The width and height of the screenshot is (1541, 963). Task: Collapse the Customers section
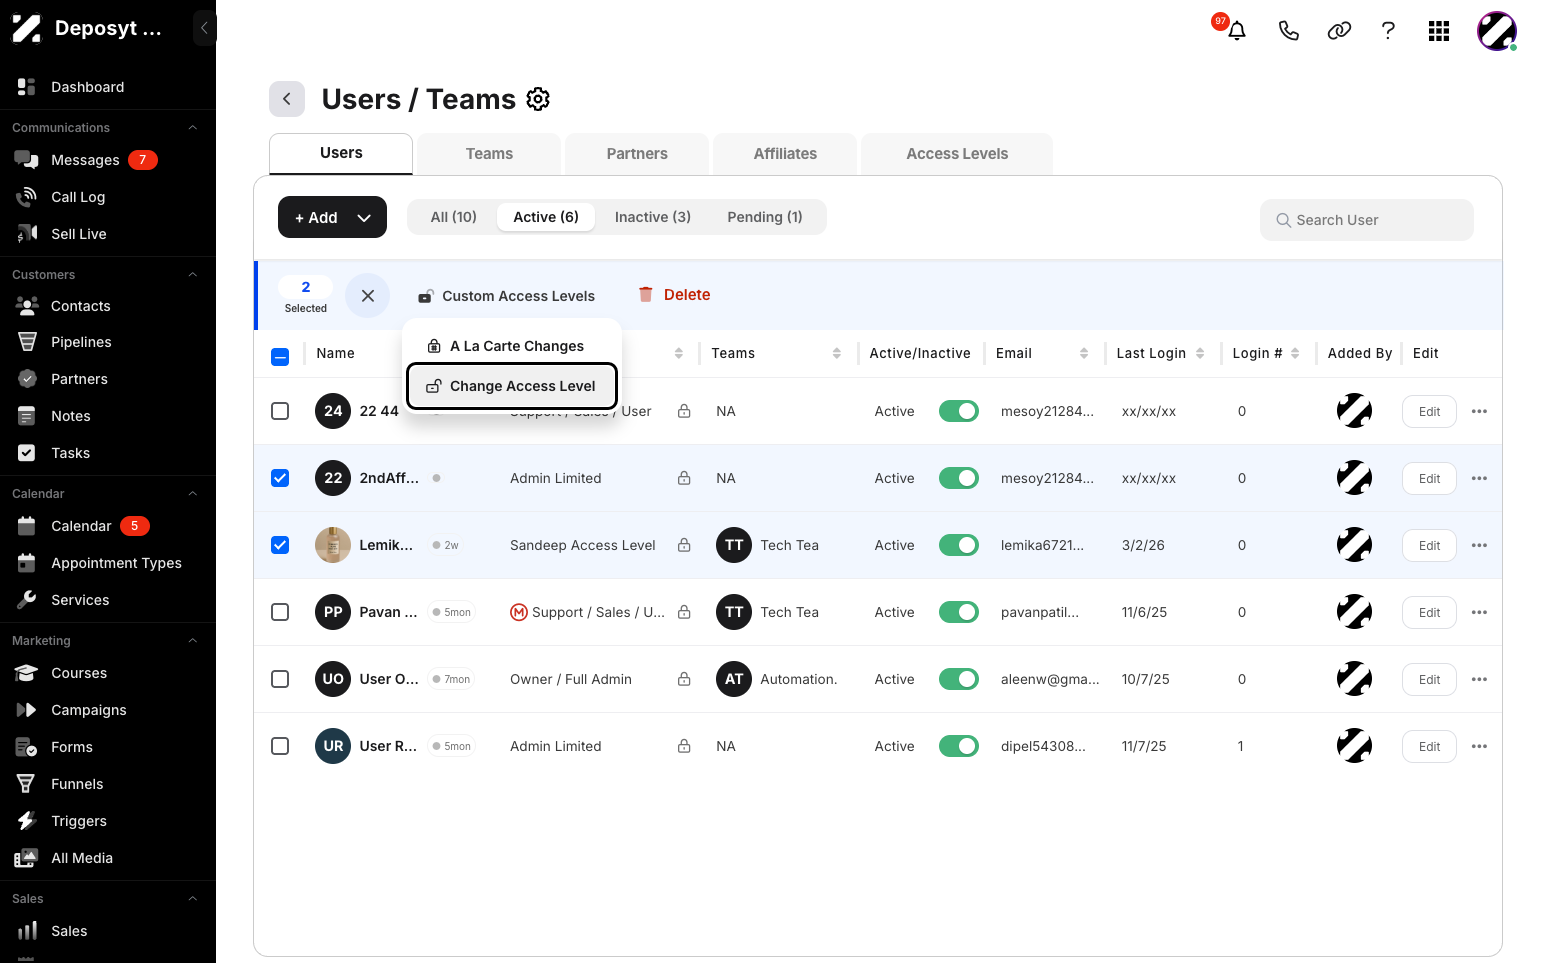pos(193,275)
